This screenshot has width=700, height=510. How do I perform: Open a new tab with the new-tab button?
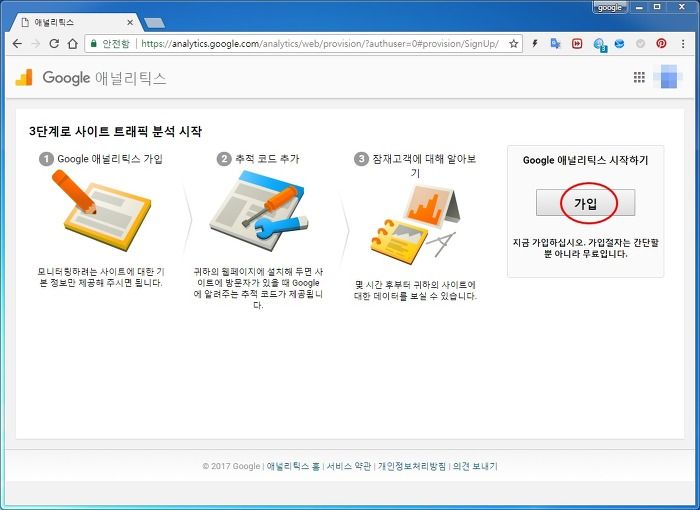click(154, 23)
